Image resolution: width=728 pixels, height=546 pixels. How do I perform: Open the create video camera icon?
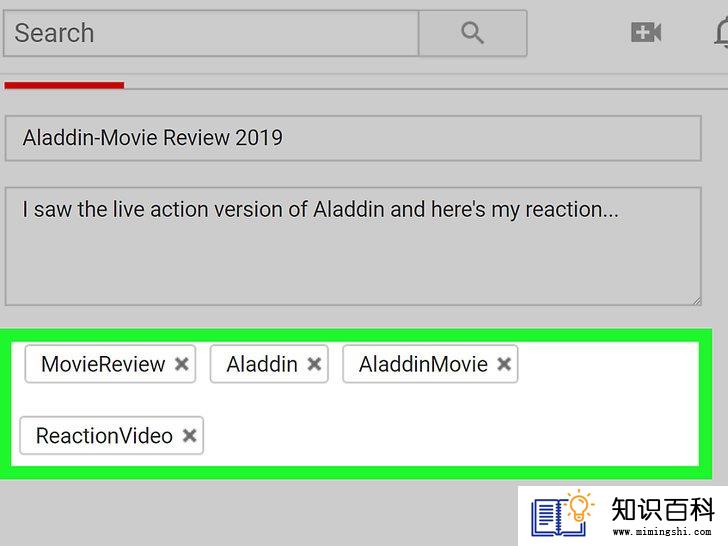pos(646,32)
